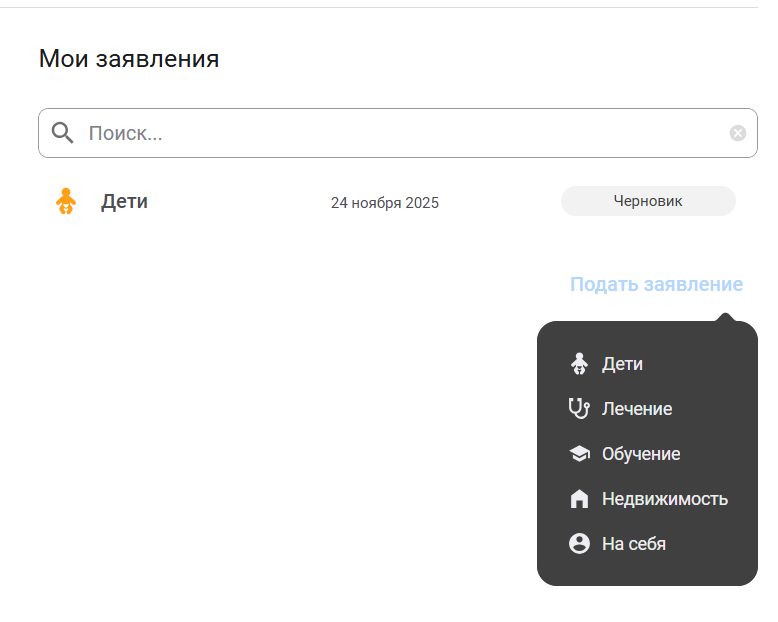Open the Подать заявление dropdown
Screen dimensions: 778x622
click(656, 284)
